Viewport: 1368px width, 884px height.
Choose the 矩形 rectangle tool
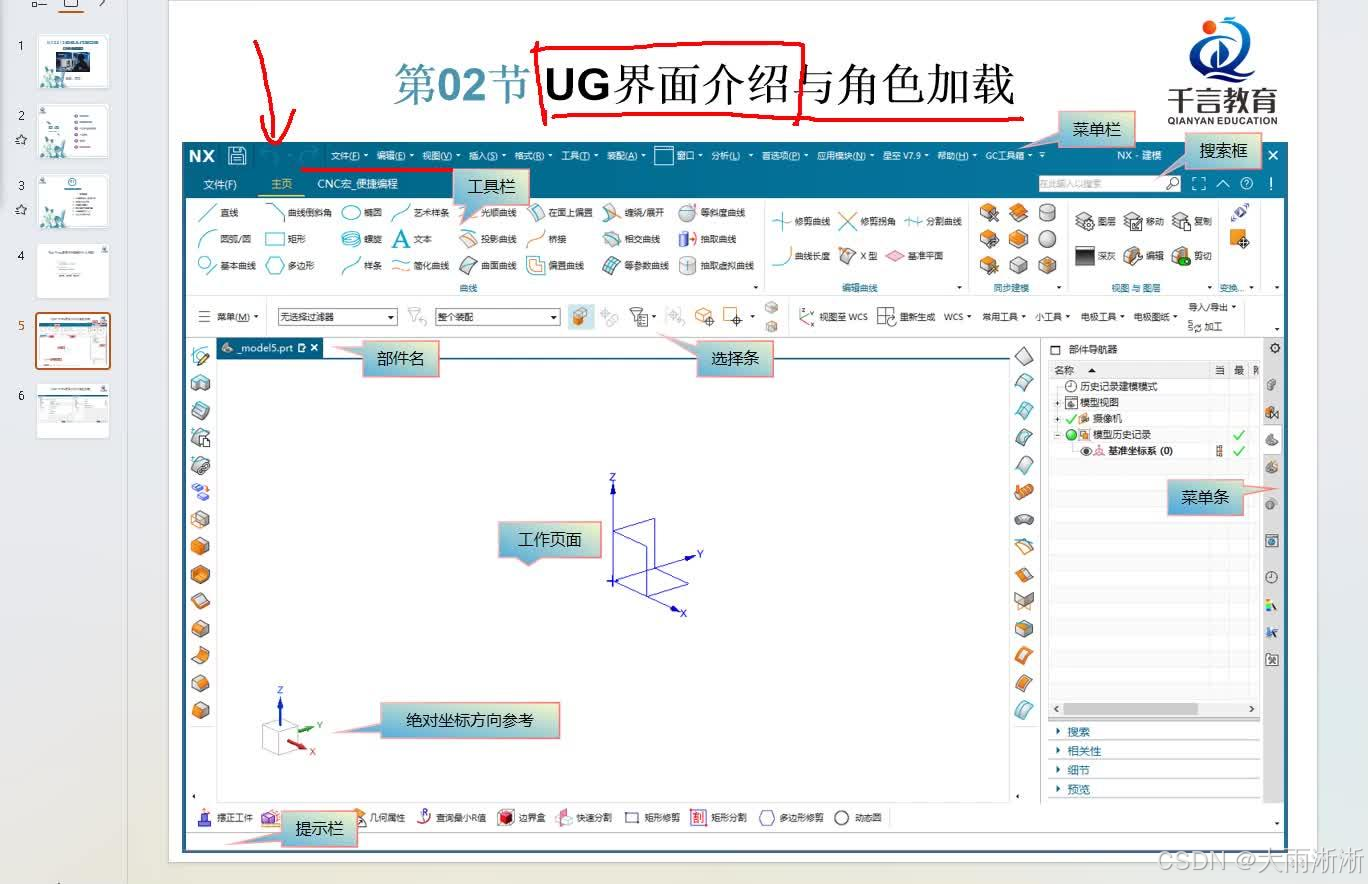[285, 239]
